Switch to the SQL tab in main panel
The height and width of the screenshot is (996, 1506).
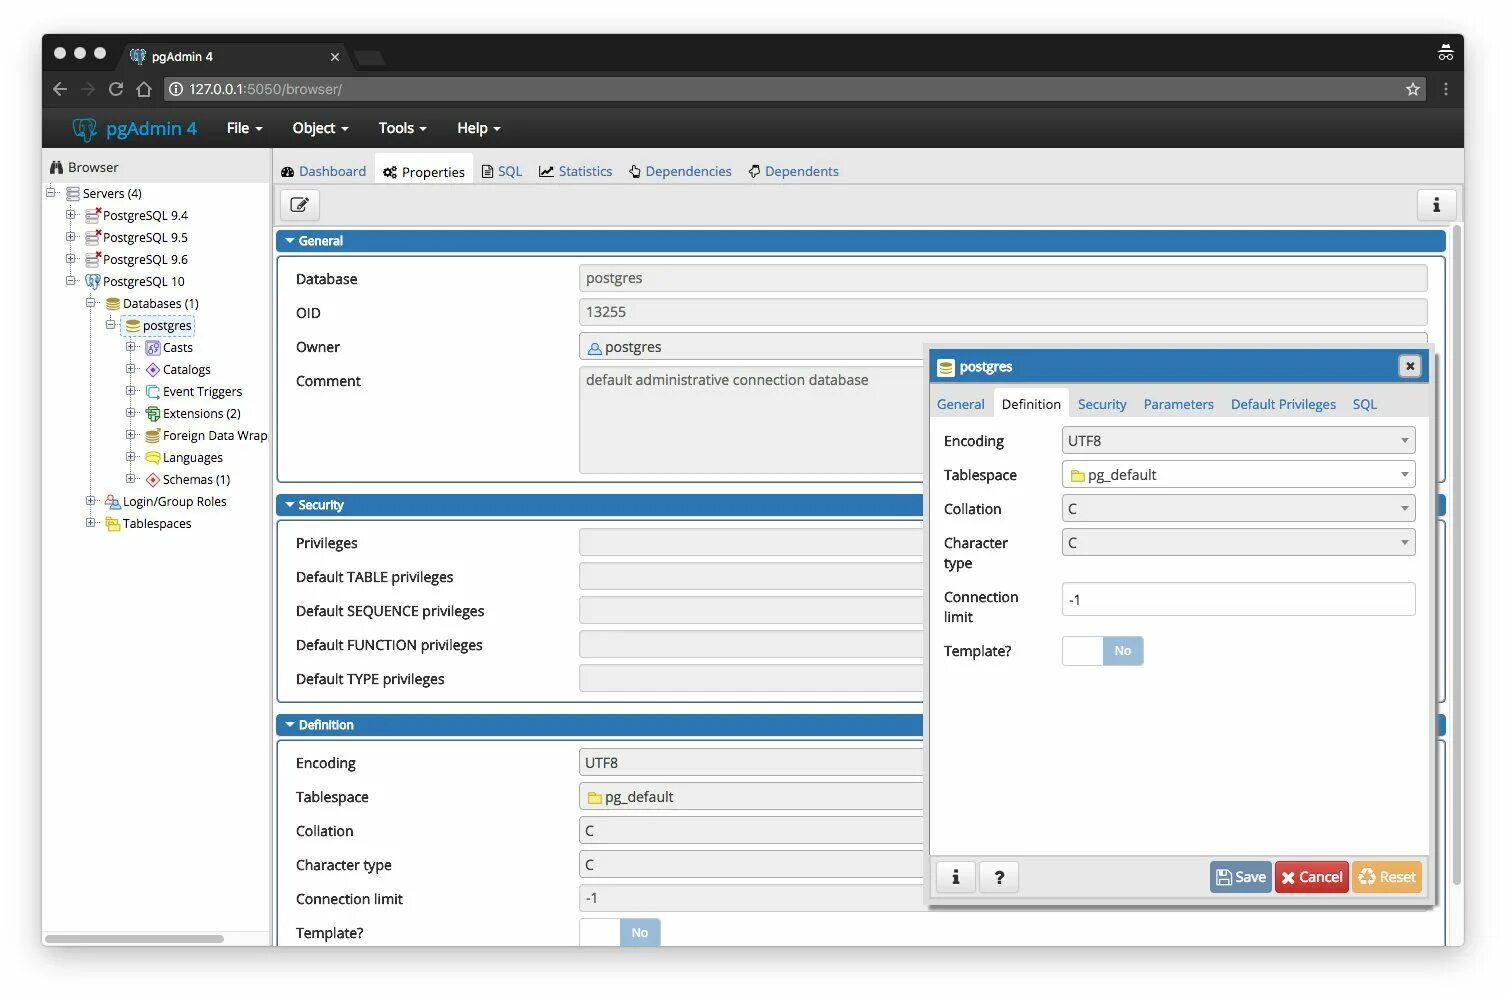502,171
